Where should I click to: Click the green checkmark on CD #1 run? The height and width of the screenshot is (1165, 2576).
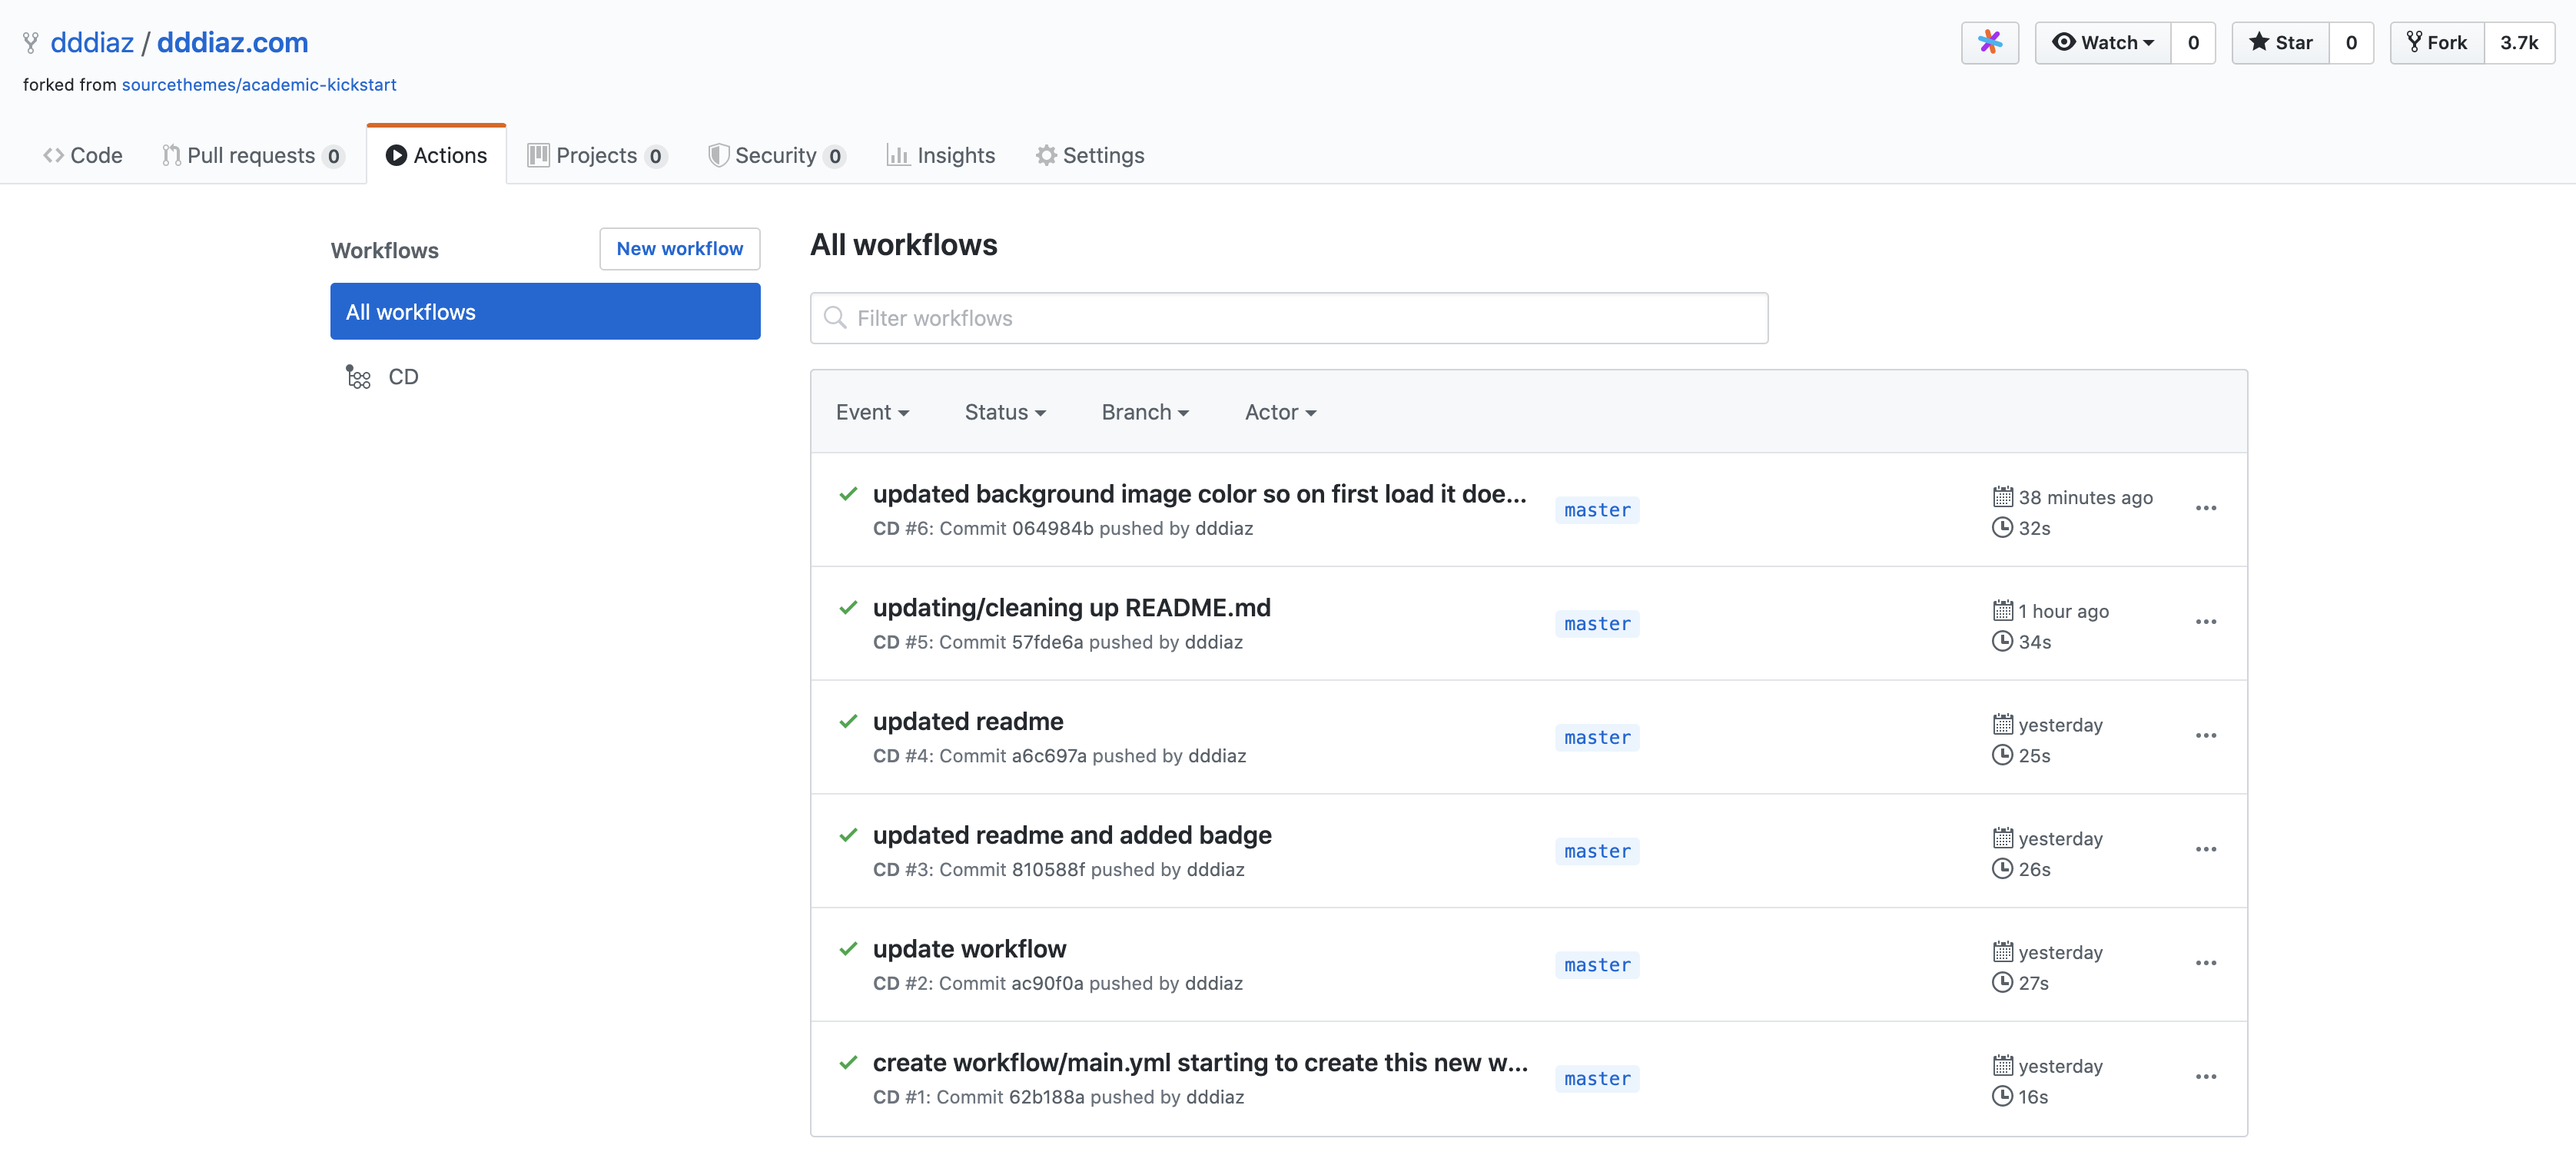click(x=848, y=1062)
